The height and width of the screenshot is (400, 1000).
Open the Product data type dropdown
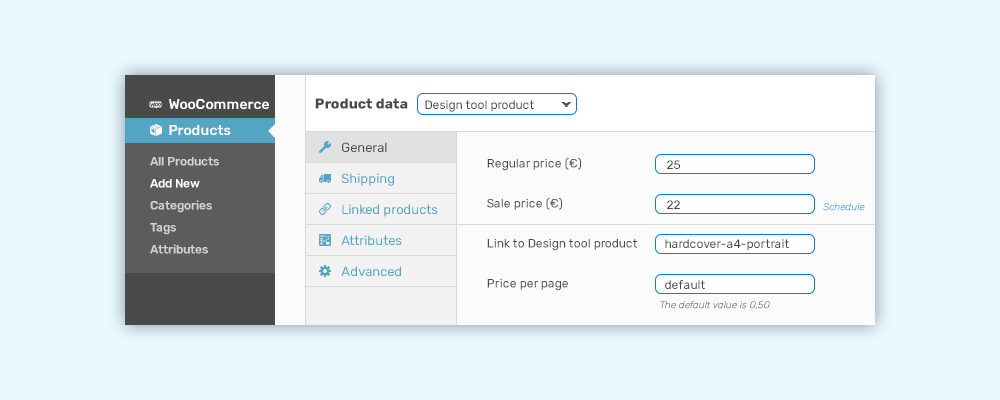(x=497, y=105)
